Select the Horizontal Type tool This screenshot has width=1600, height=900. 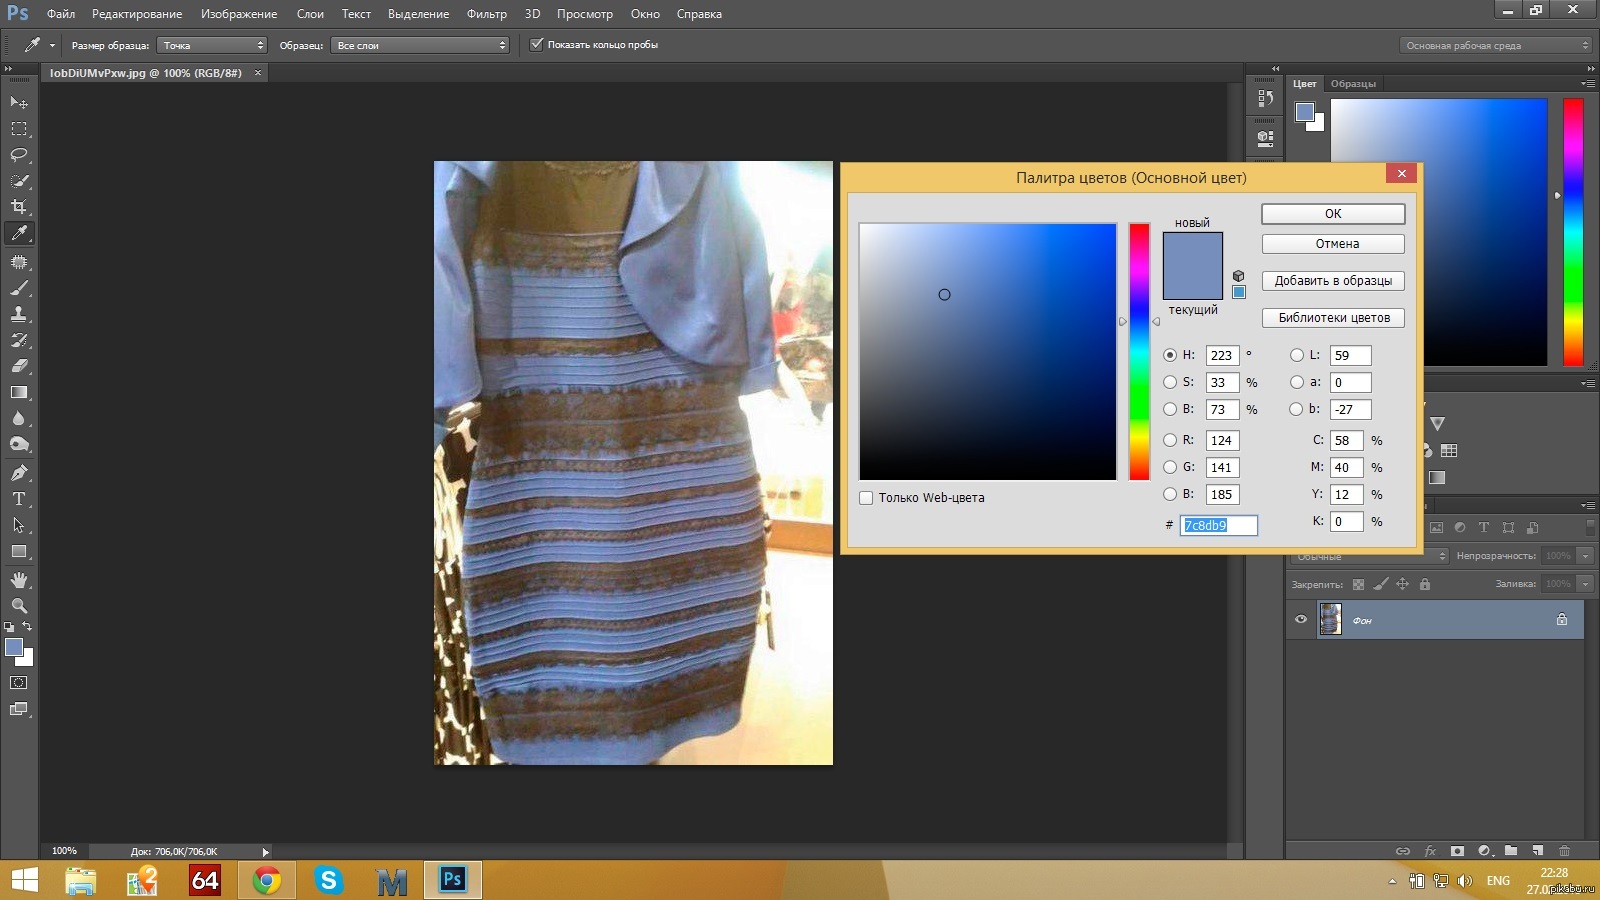click(19, 499)
